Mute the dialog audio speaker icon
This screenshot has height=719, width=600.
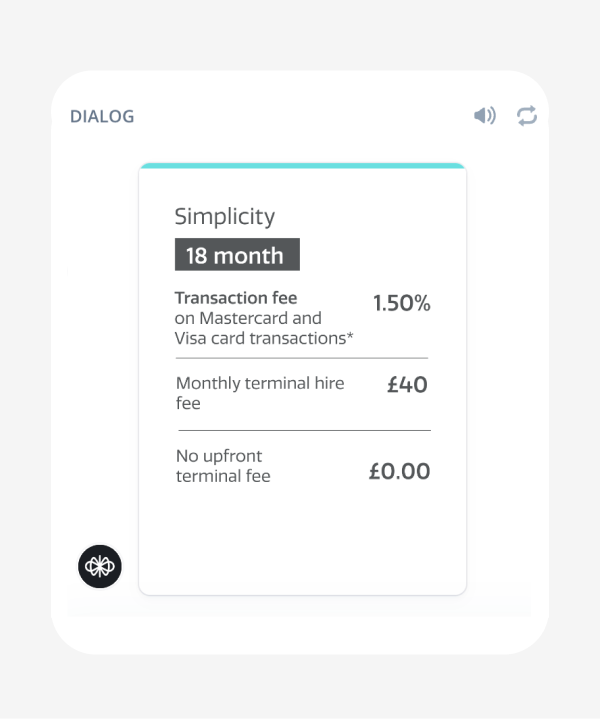pyautogui.click(x=484, y=116)
